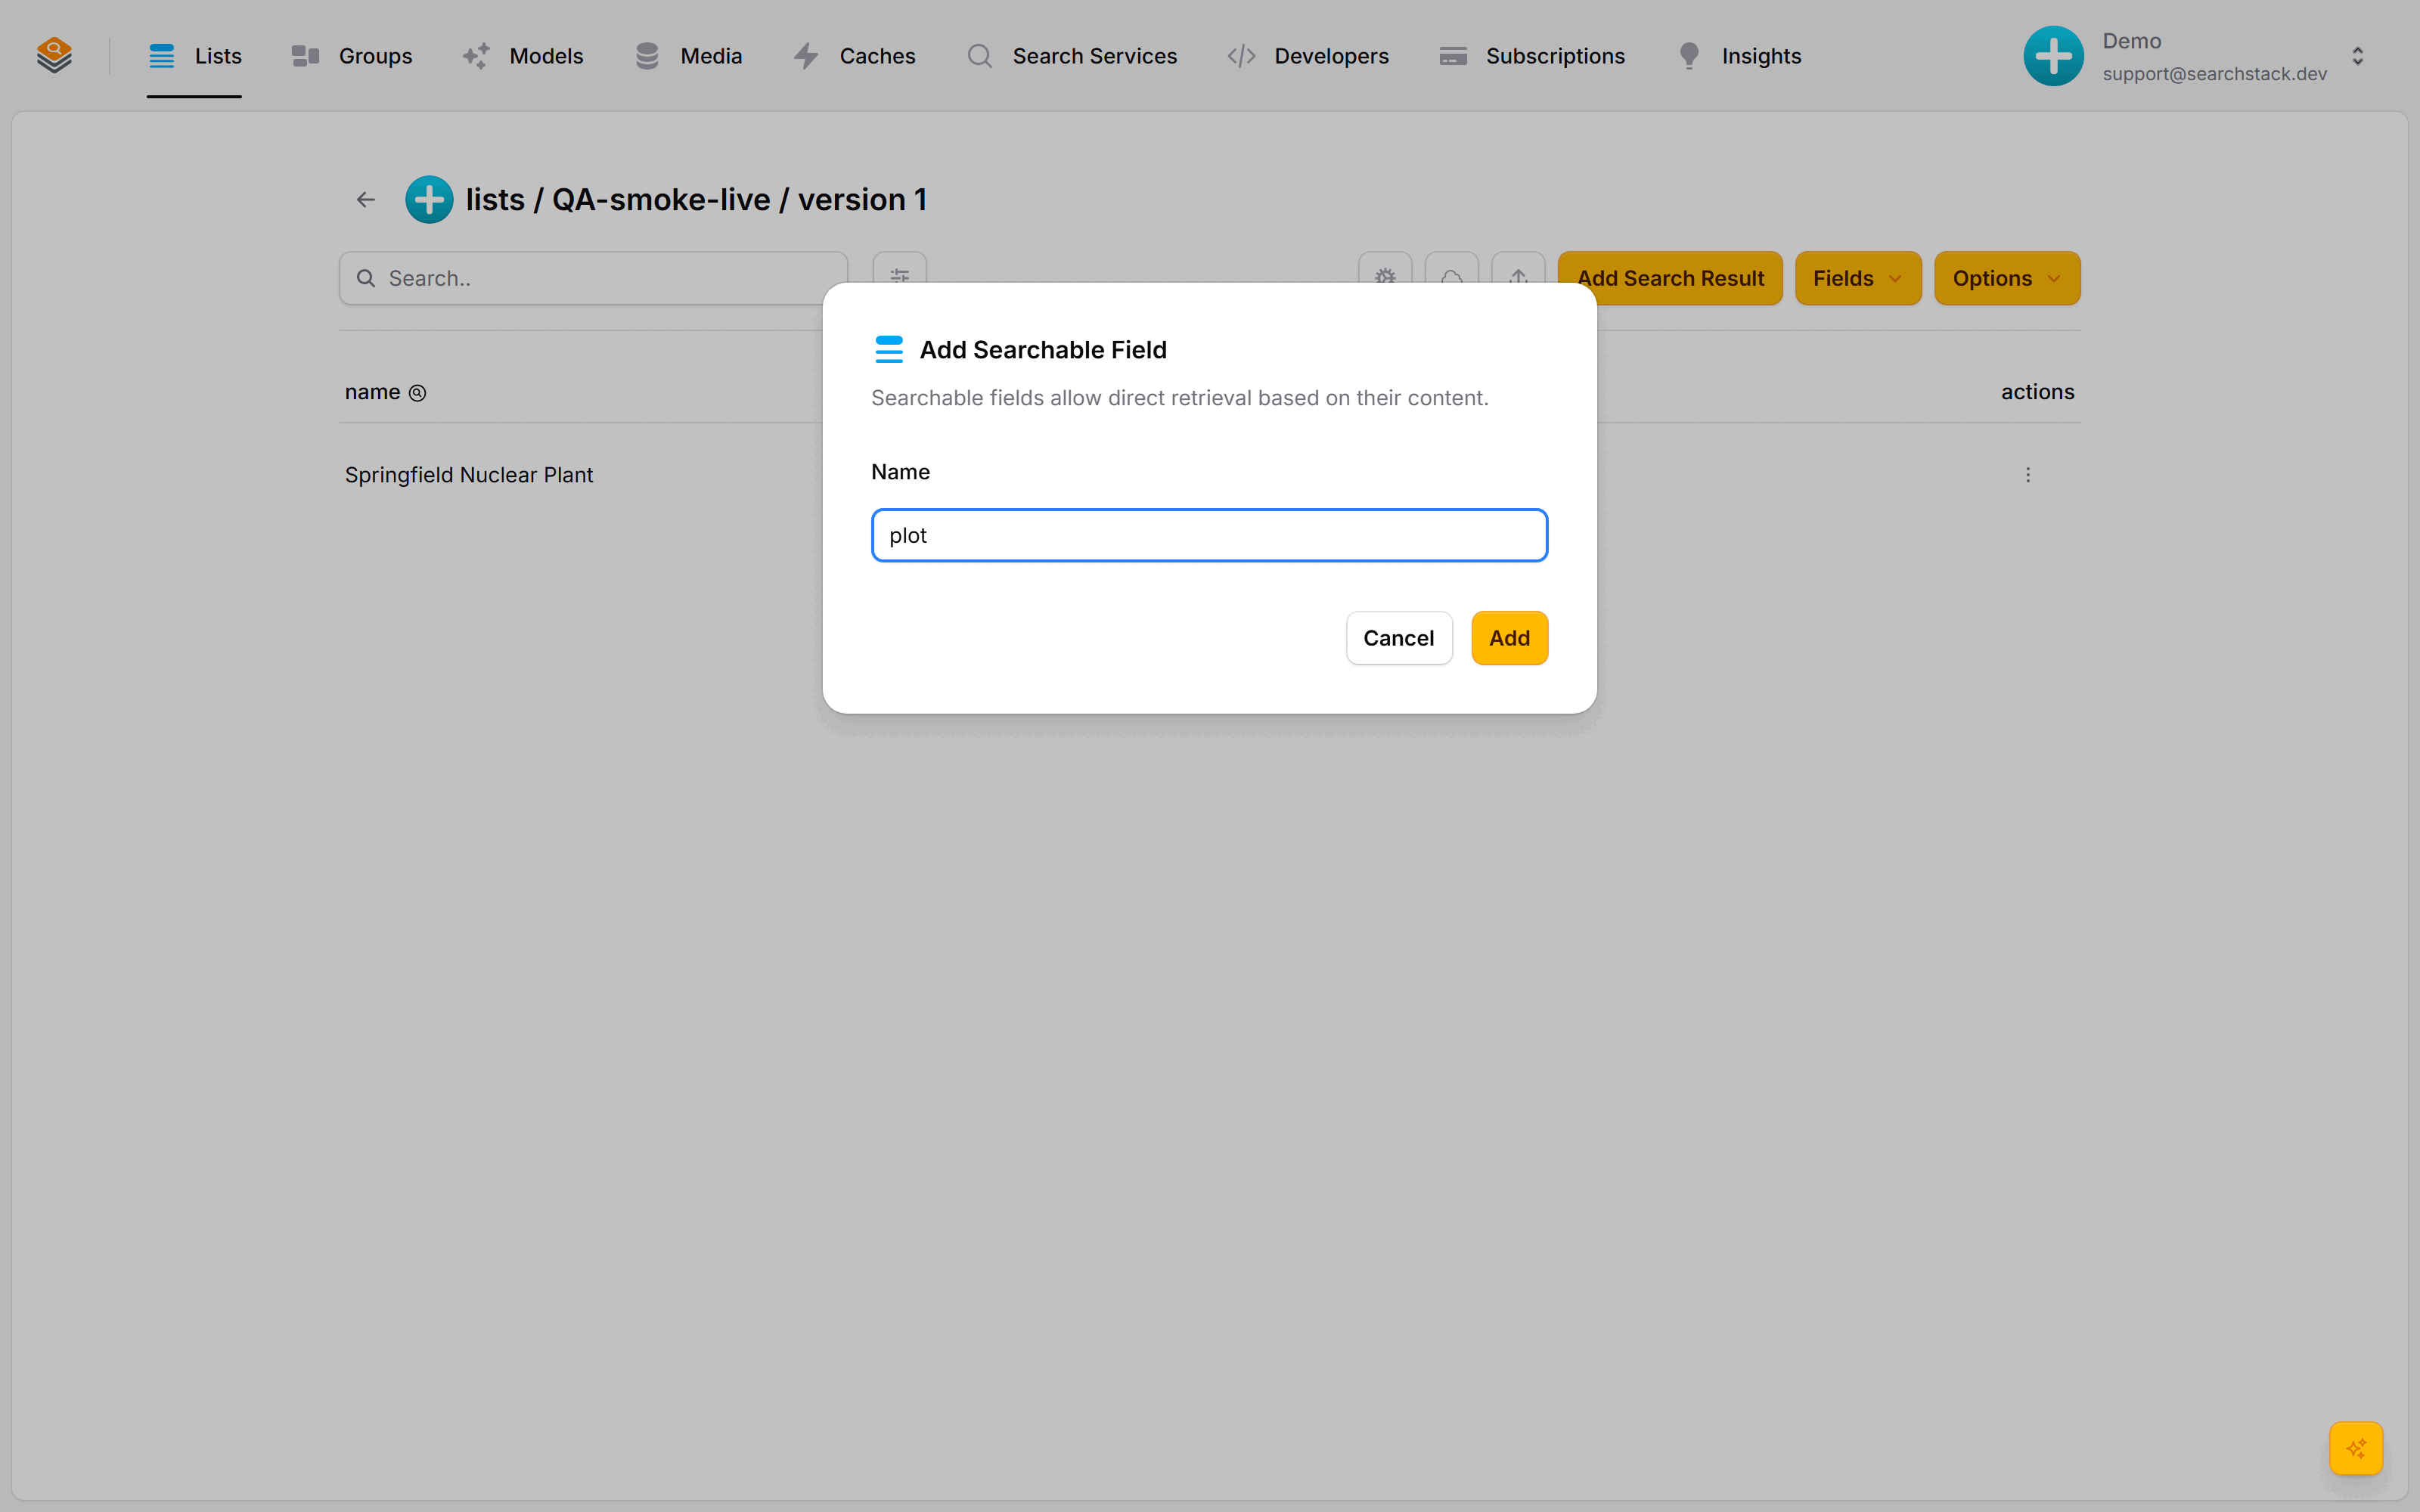Open the Groups tab
The height and width of the screenshot is (1512, 2420).
coord(351,56)
